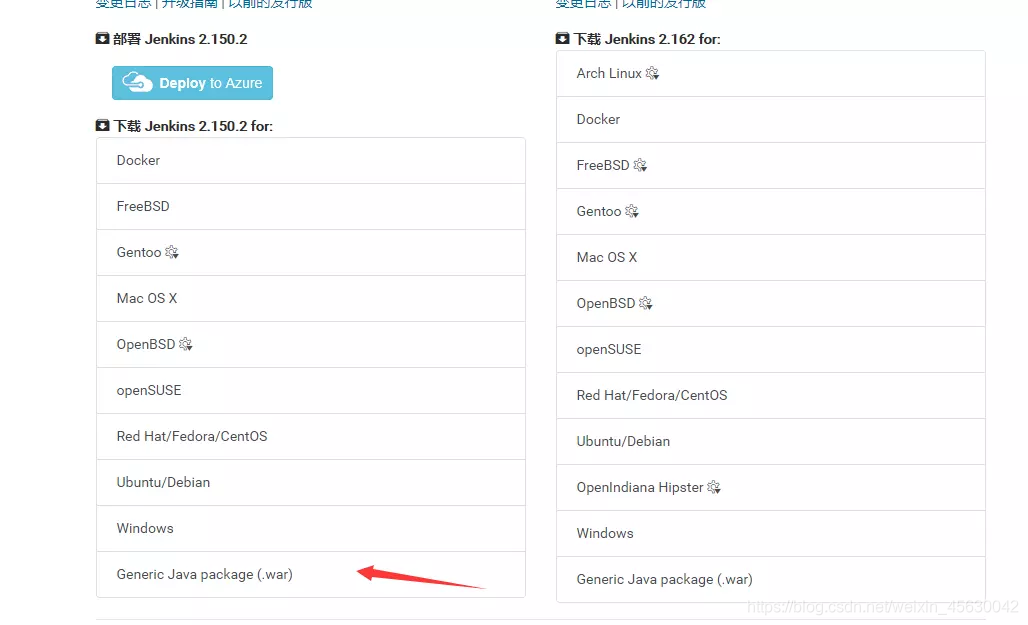Select Mac OS X for Jenkins 2.162
Viewport: 1028px width, 625px height.
click(771, 257)
